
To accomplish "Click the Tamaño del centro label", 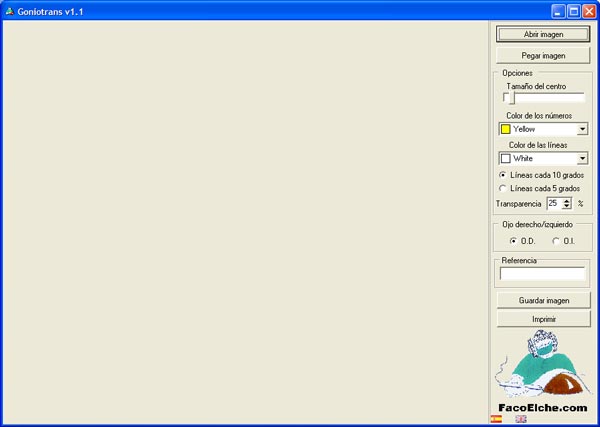I will point(536,86).
